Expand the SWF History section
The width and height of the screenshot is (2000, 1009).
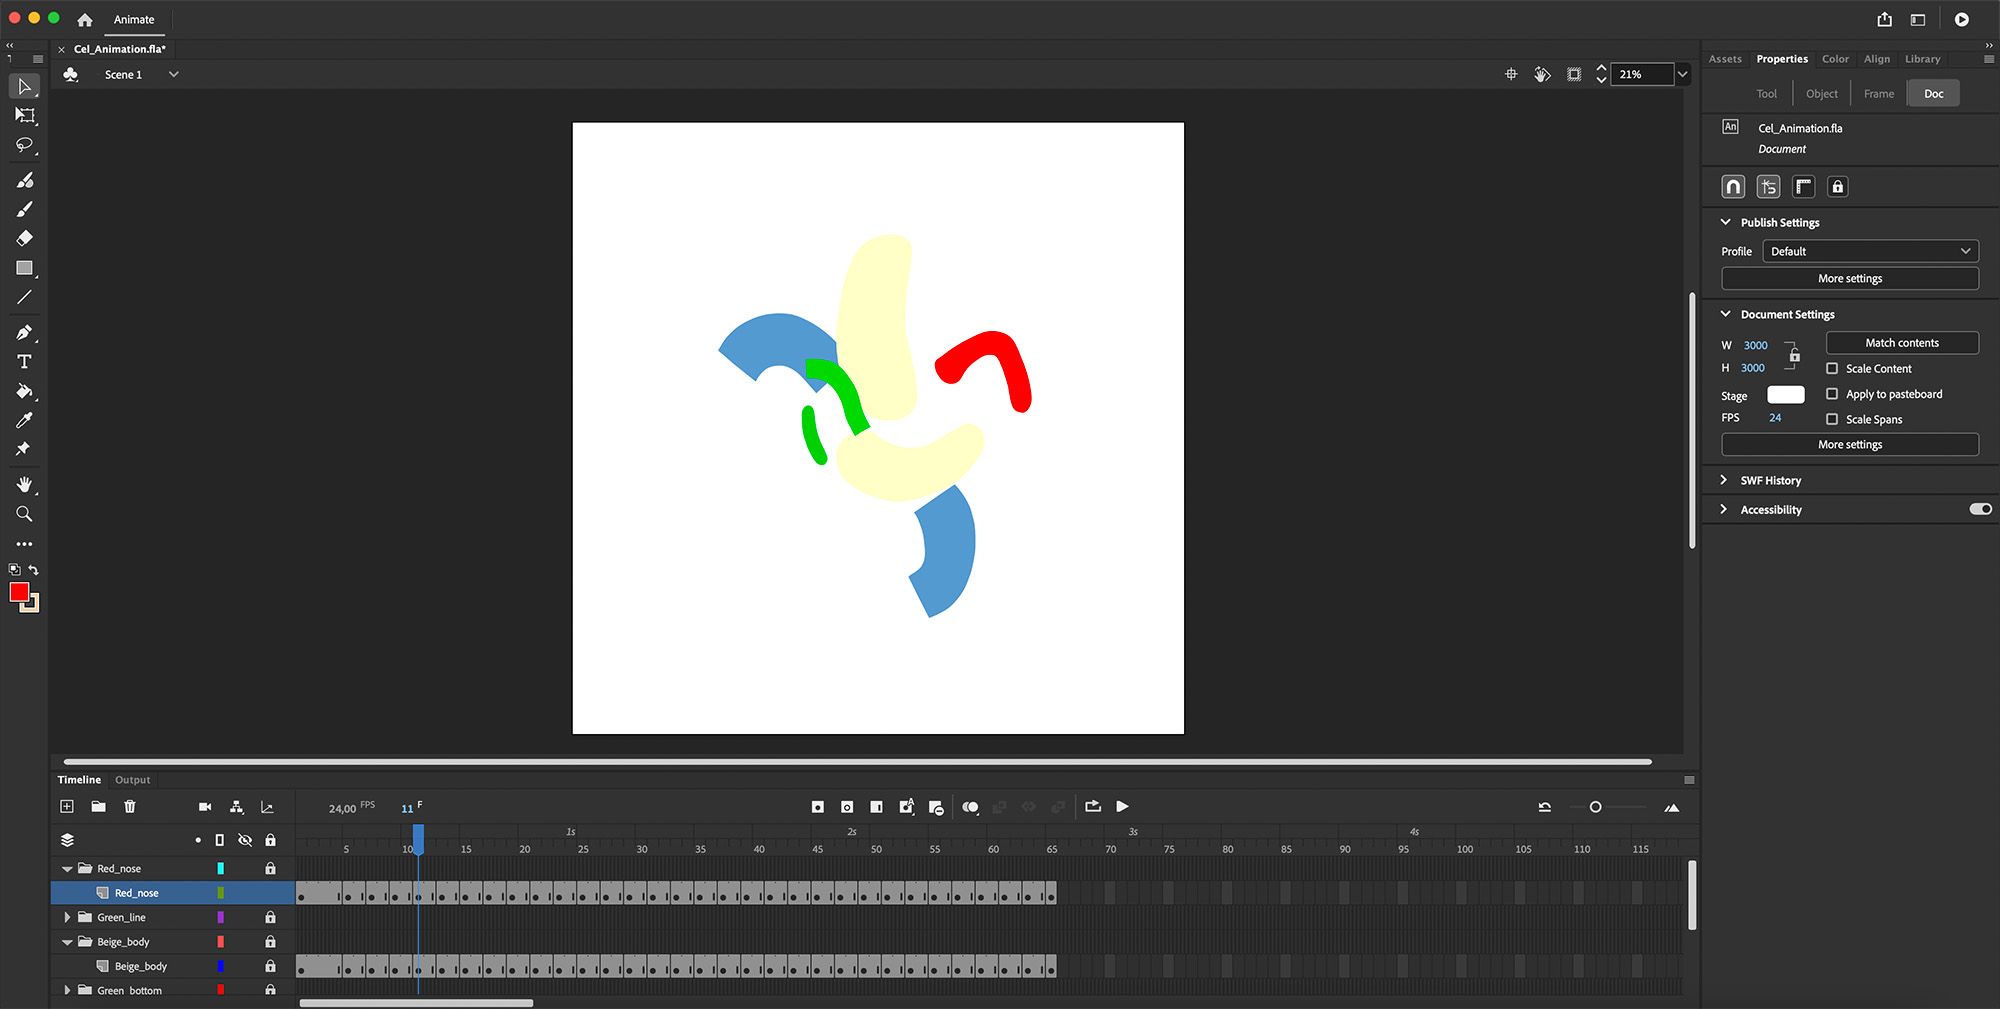(1724, 481)
